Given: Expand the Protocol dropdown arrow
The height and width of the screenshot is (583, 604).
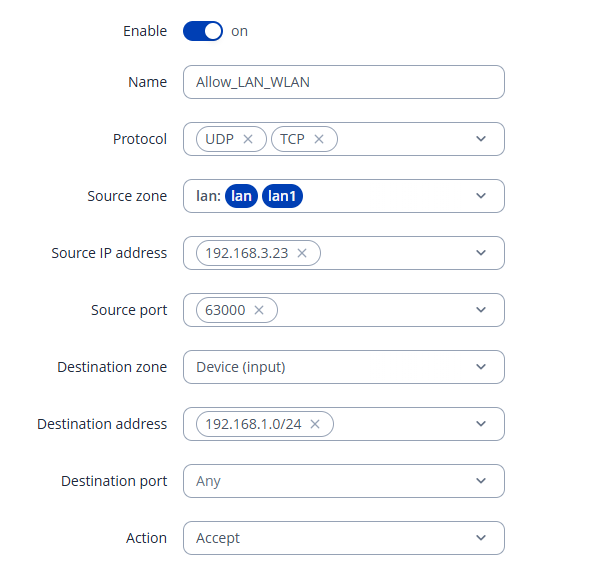Looking at the screenshot, I should tap(481, 139).
